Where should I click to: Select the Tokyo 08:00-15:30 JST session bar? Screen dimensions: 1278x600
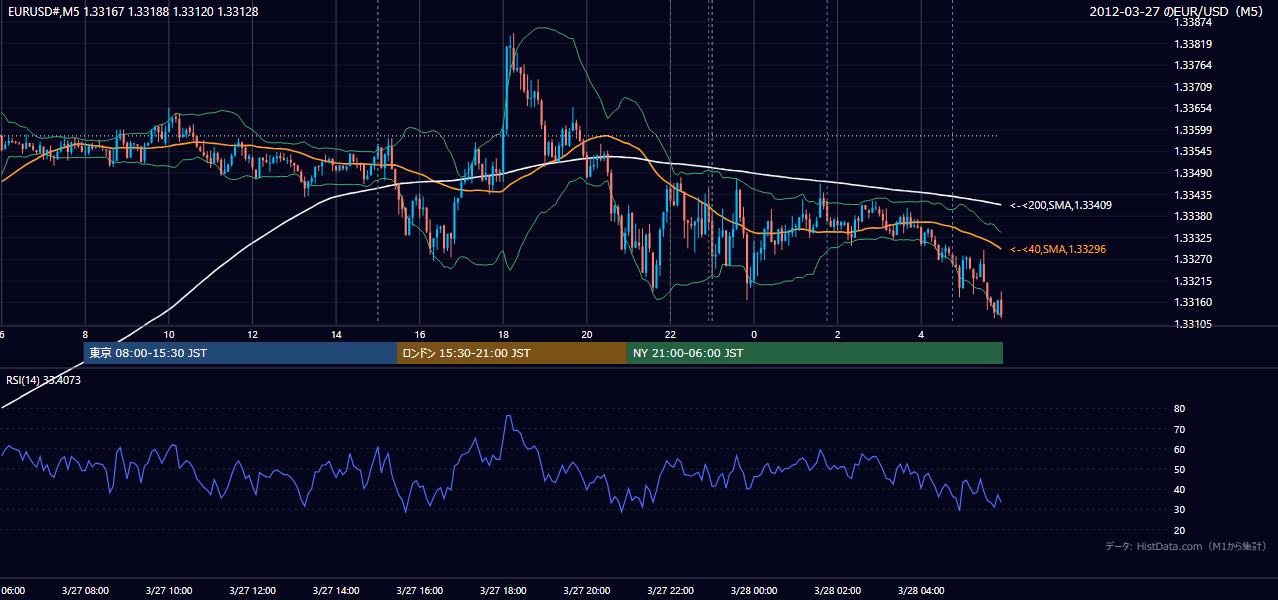pos(240,353)
